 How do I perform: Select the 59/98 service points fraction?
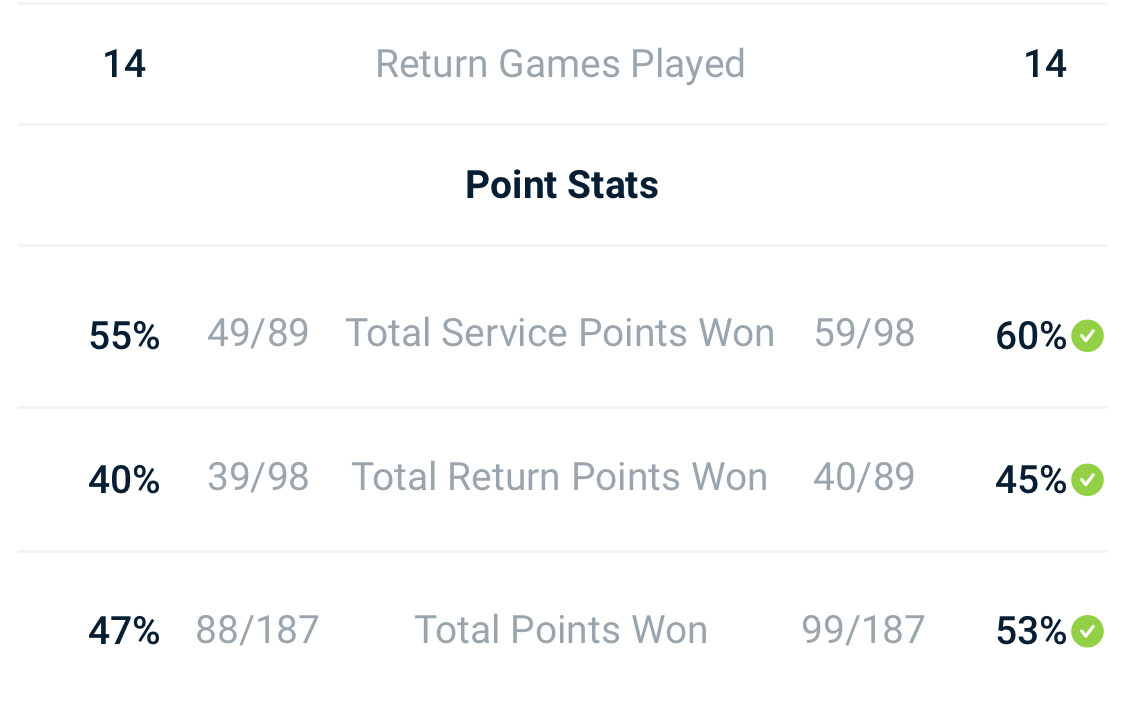[864, 333]
